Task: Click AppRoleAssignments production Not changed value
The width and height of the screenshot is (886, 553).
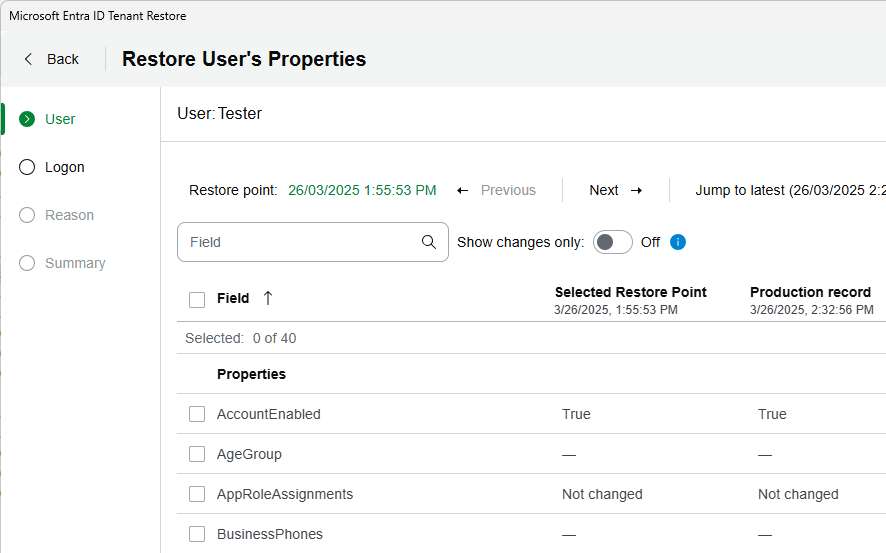Action: coord(798,494)
